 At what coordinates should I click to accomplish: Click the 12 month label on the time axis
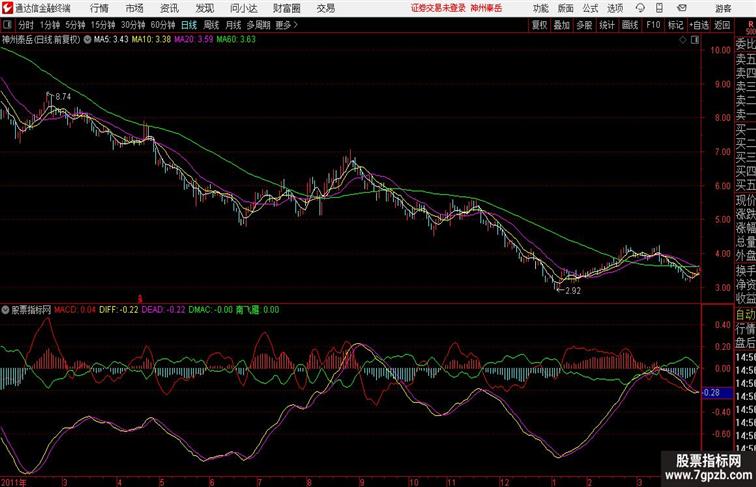click(x=504, y=482)
